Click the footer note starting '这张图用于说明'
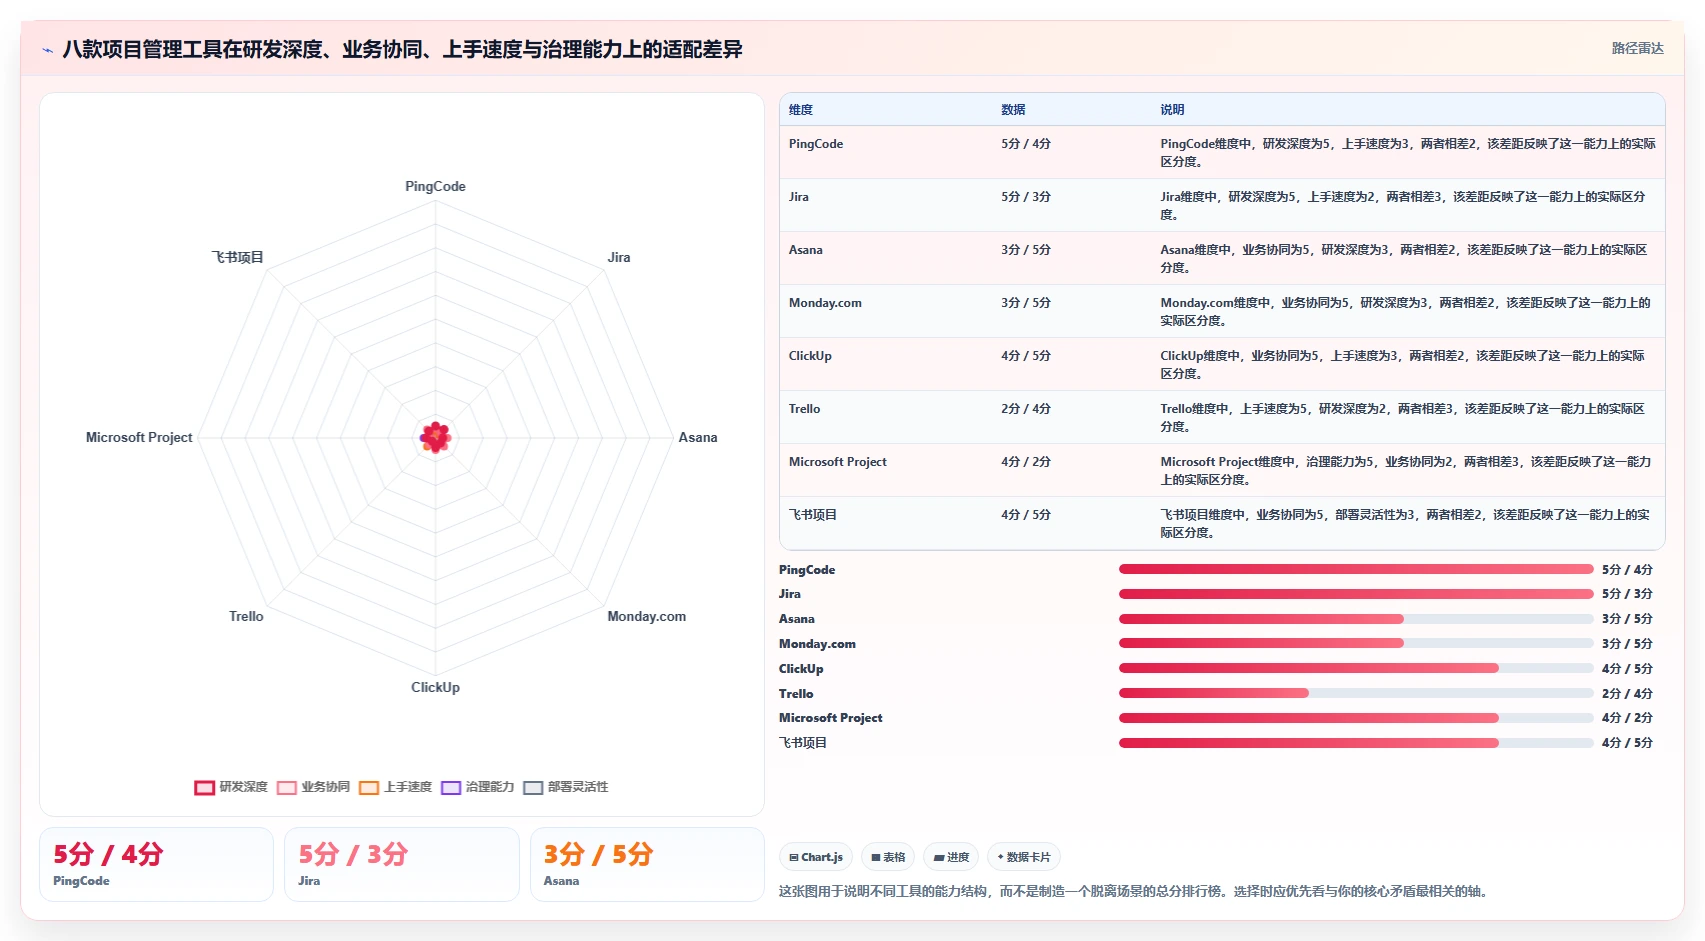This screenshot has height=941, width=1705. tap(1135, 891)
